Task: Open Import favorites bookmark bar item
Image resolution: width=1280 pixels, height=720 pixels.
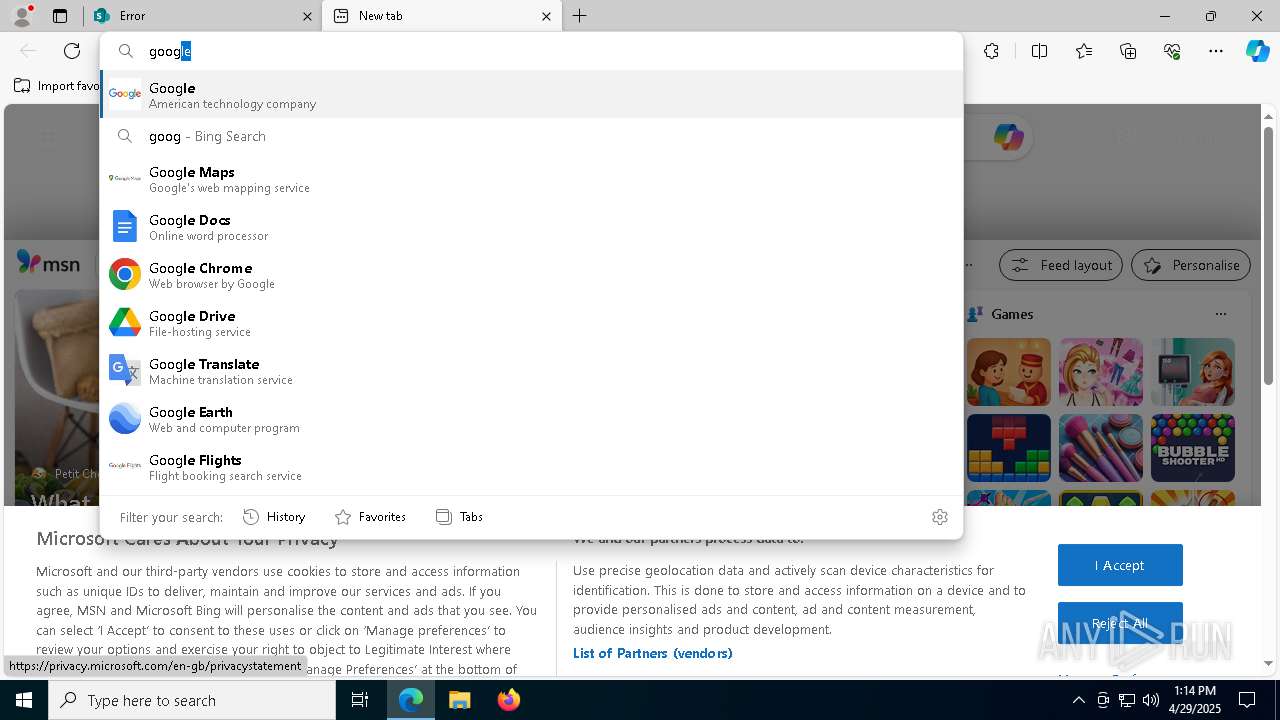Action: [x=56, y=86]
